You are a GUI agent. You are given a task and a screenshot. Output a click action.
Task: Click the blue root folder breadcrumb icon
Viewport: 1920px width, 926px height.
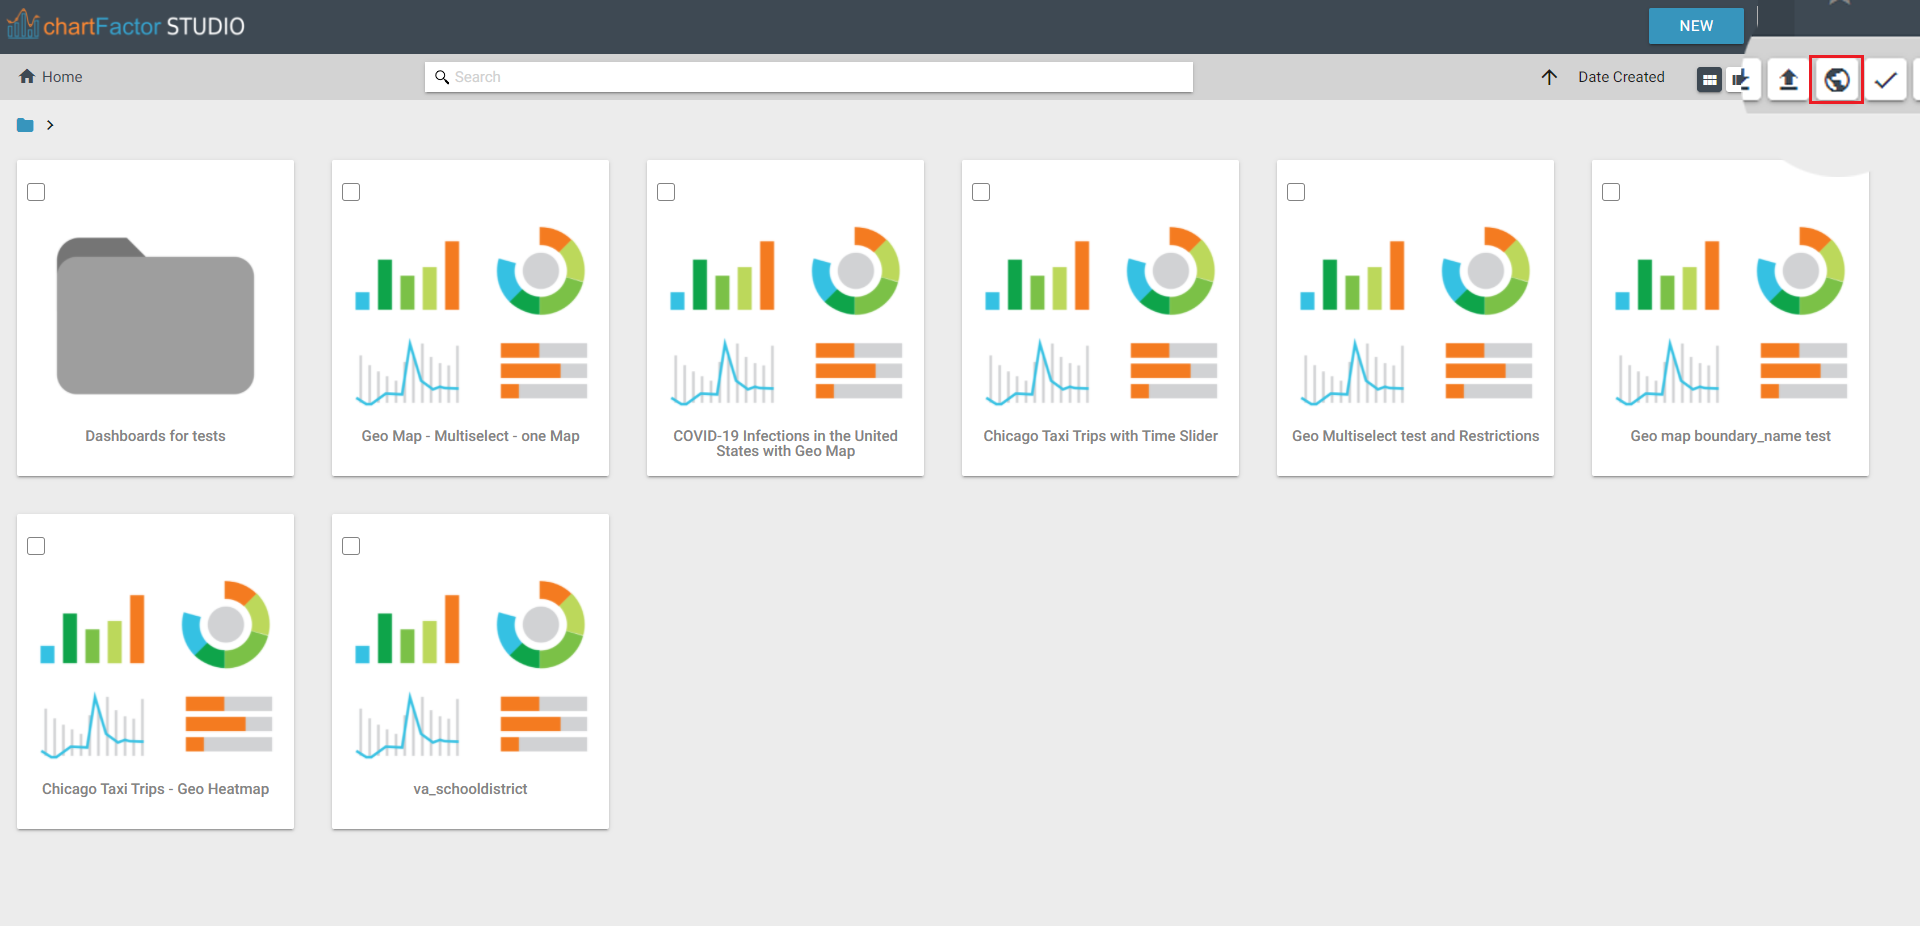25,125
